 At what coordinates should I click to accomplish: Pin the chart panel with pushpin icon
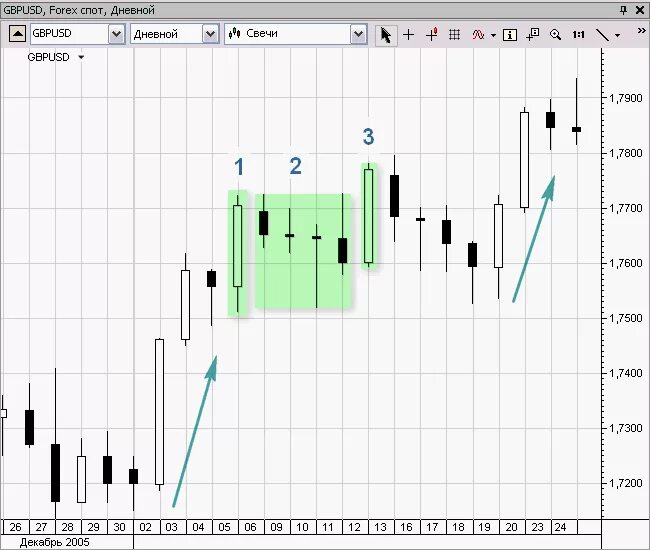click(623, 10)
